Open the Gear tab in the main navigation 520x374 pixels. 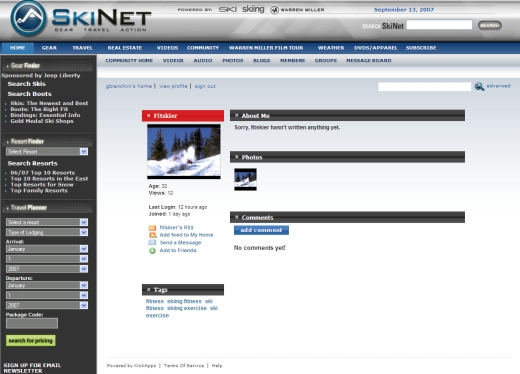[49, 48]
